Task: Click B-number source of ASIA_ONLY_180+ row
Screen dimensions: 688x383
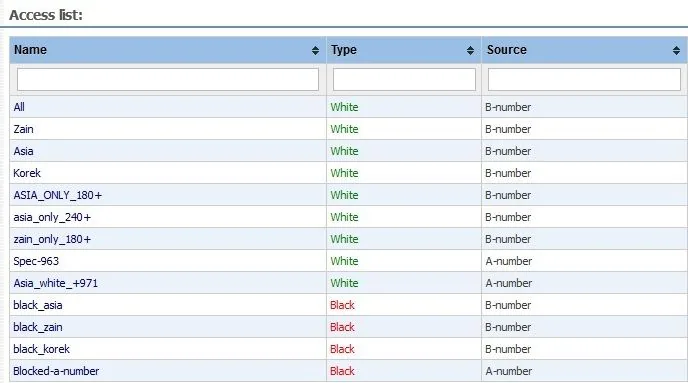Action: (x=508, y=195)
